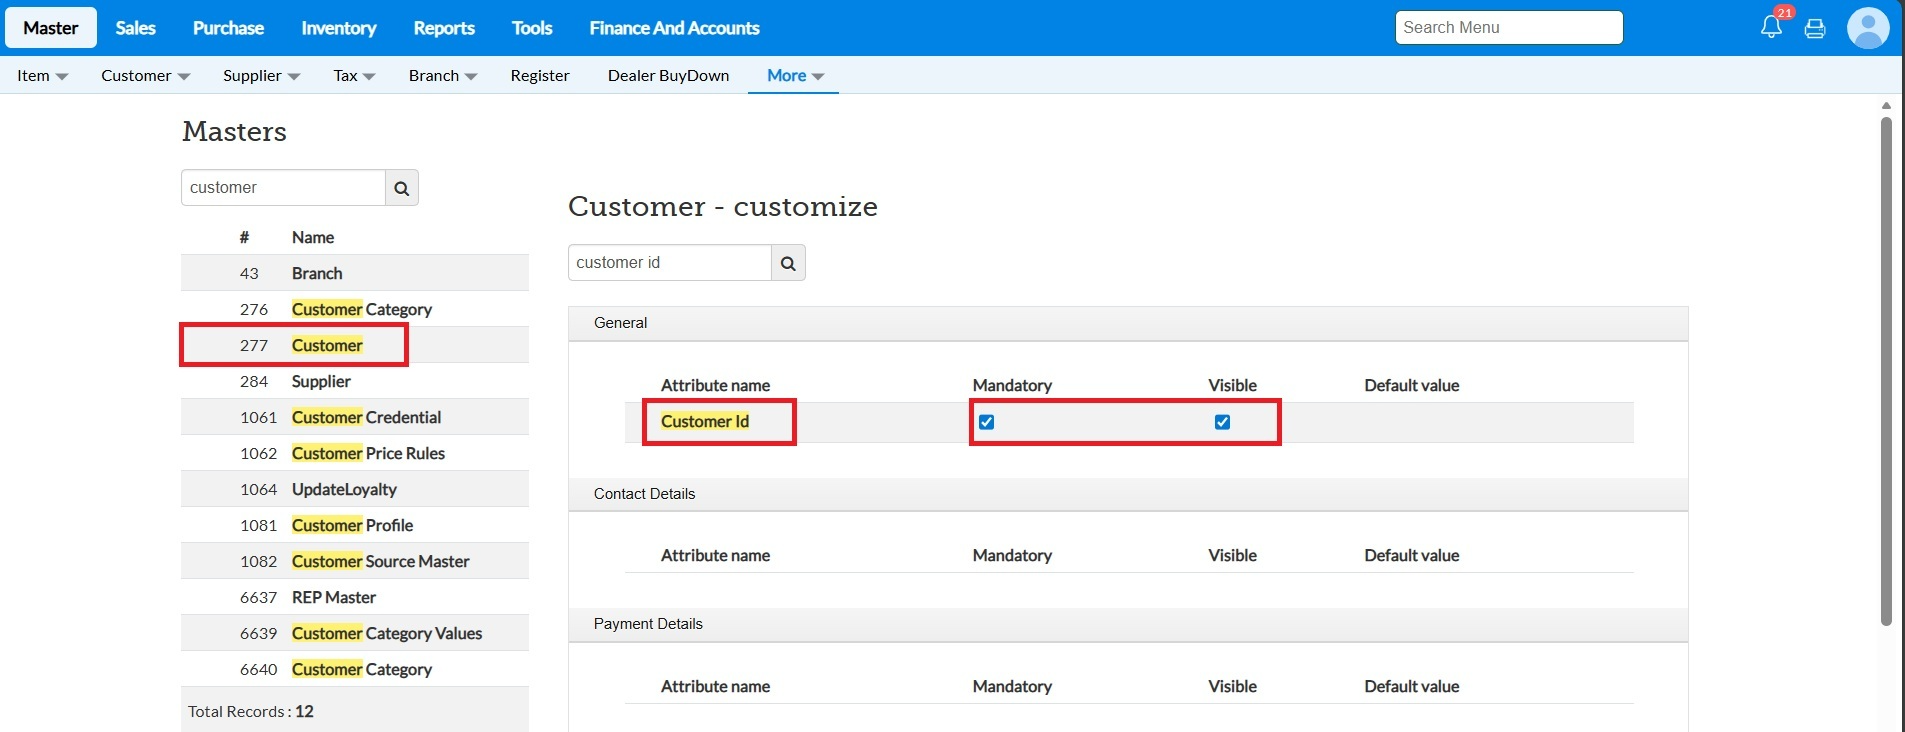The height and width of the screenshot is (732, 1905).
Task: Toggle Customer Id Mandatory checkbox
Action: (x=986, y=422)
